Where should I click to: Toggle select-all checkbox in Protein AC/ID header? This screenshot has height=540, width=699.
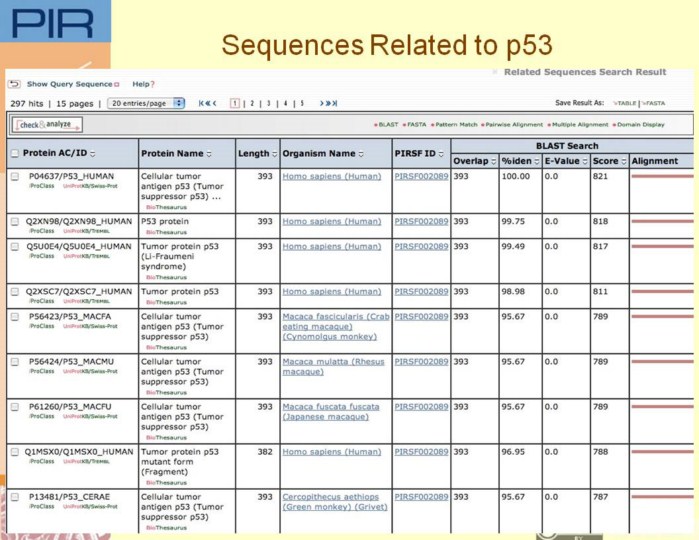14,154
